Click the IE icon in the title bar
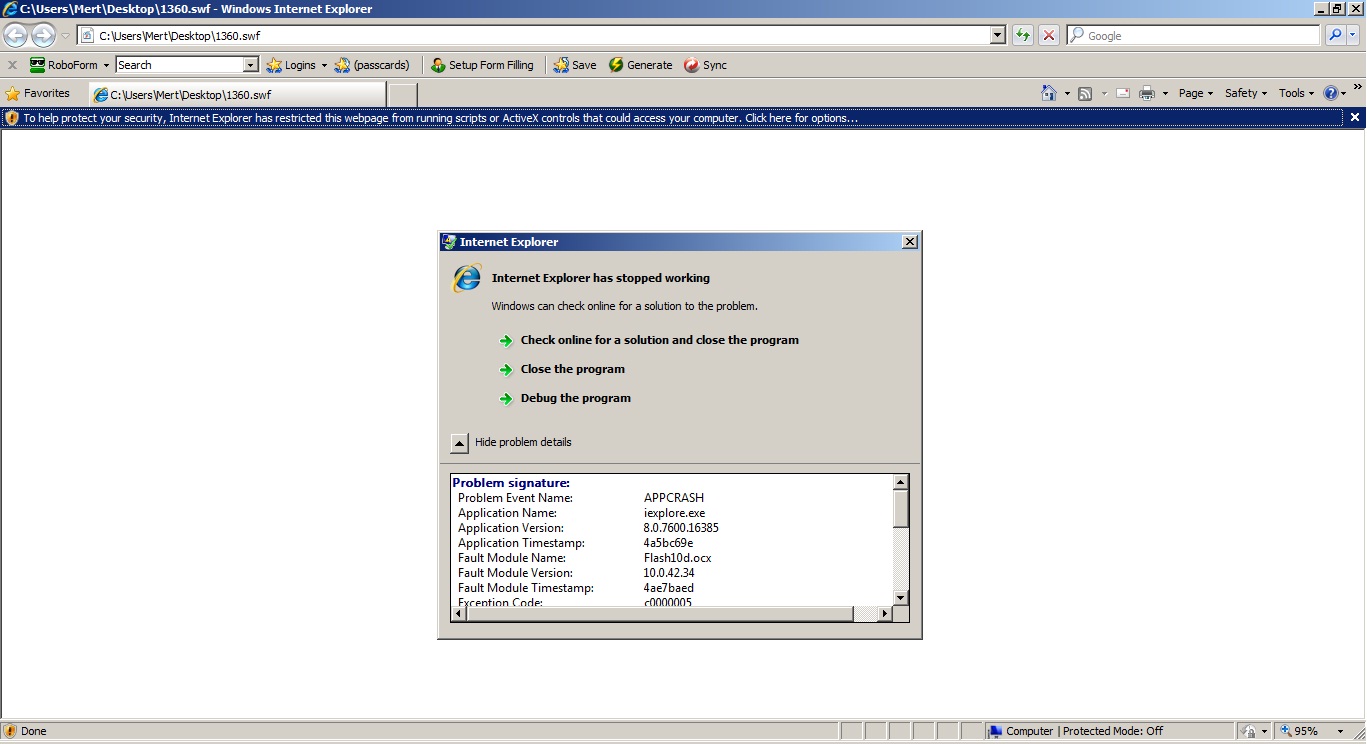1367x744 pixels. pyautogui.click(x=10, y=9)
